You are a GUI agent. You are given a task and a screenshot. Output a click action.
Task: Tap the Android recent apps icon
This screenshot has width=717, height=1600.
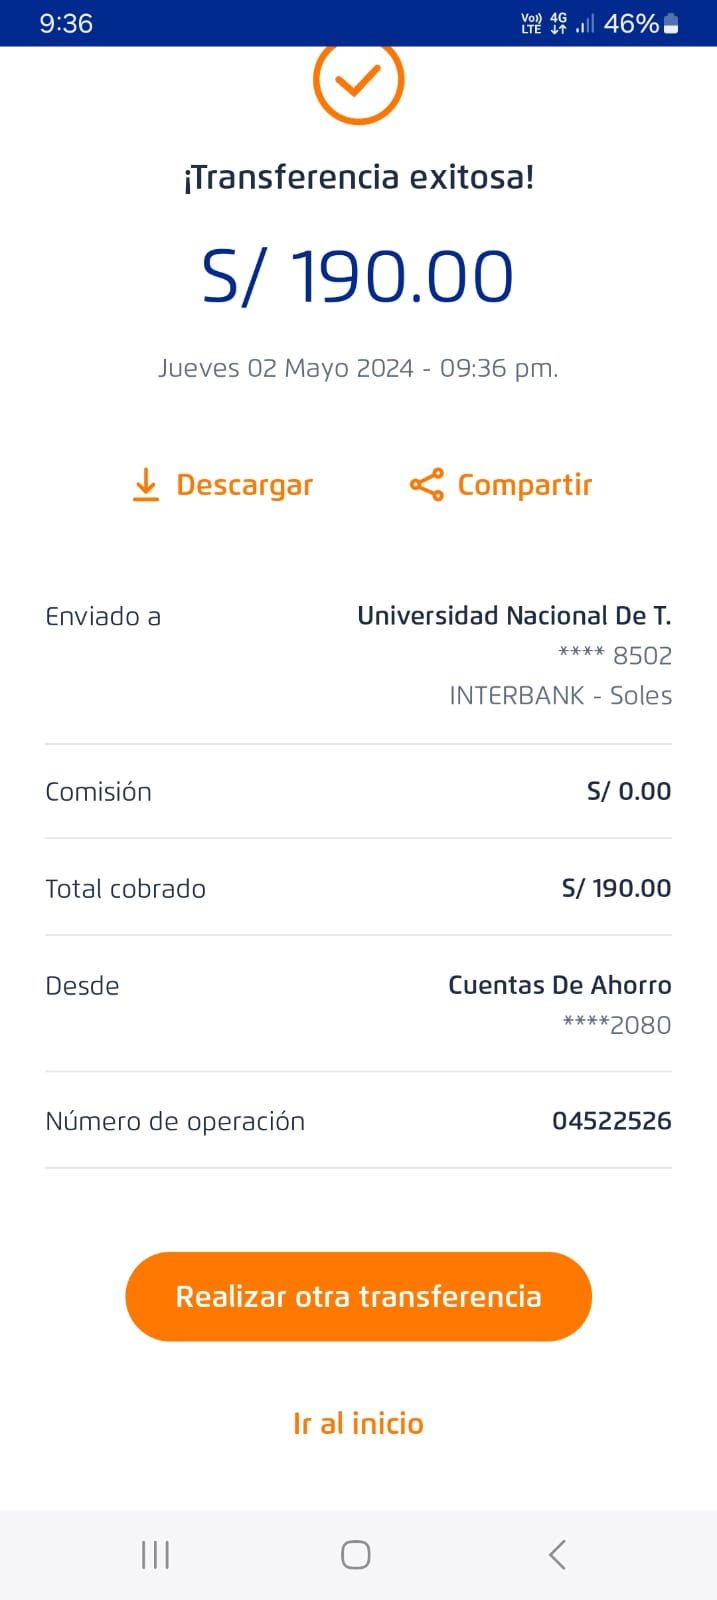click(155, 1555)
